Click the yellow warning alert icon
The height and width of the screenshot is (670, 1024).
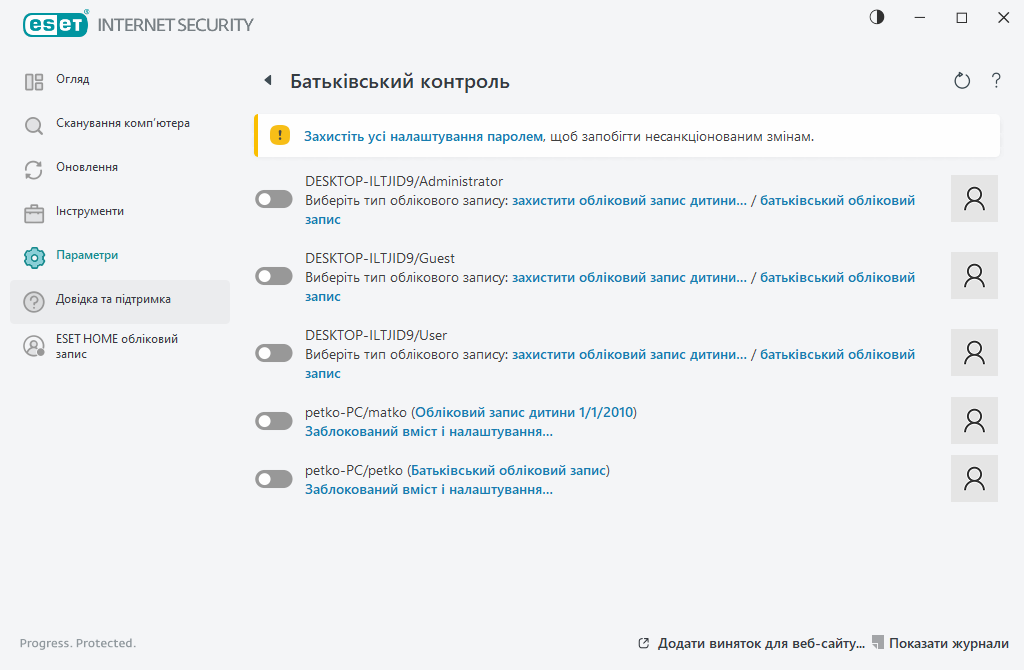[280, 136]
